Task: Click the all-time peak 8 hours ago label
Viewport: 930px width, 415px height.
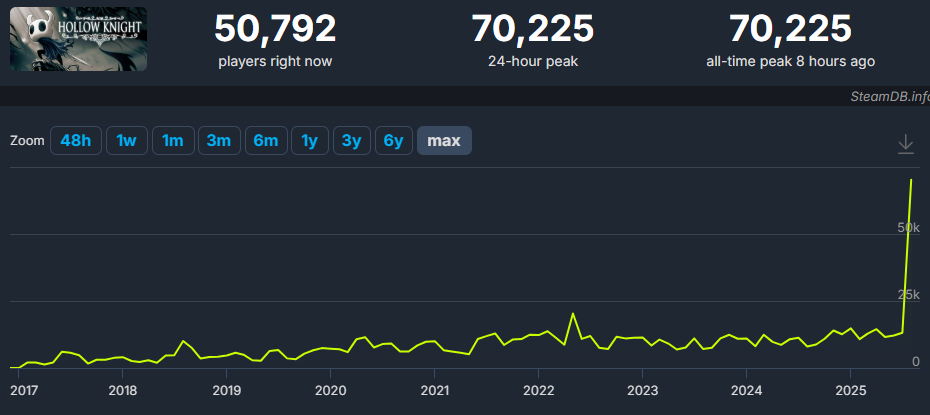Action: 791,61
